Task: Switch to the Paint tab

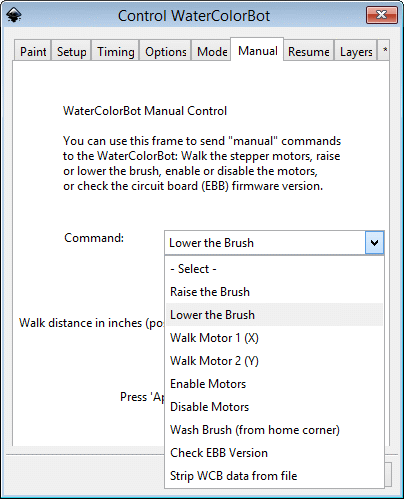Action: tap(33, 51)
